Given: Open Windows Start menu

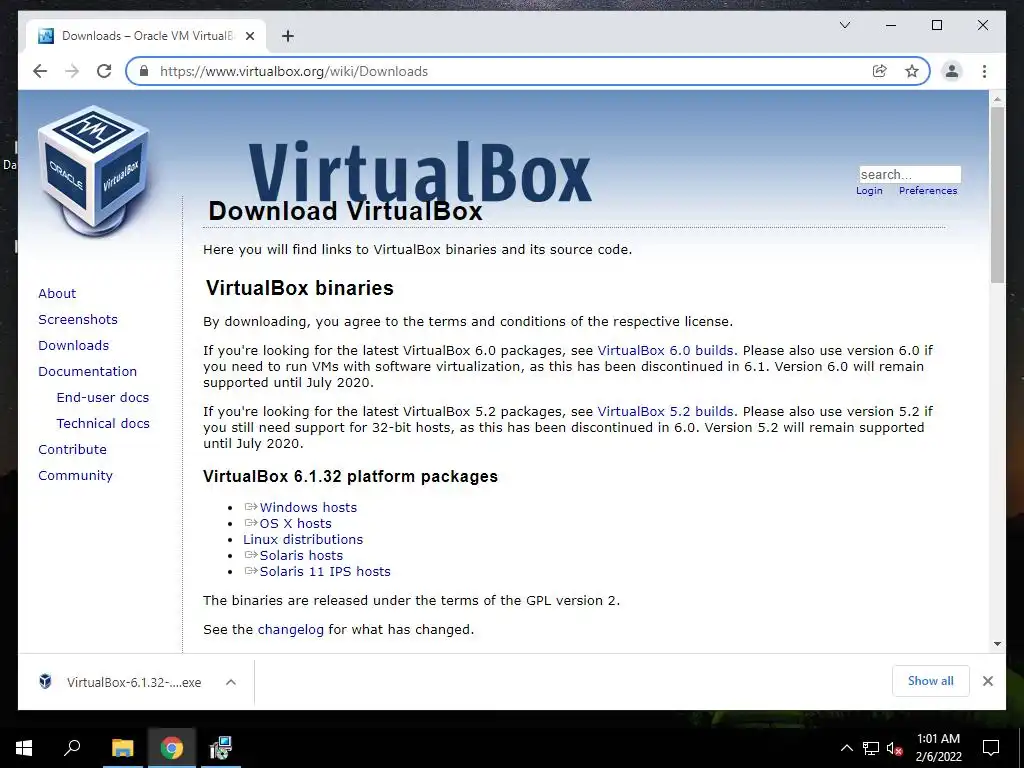Looking at the screenshot, I should [24, 748].
